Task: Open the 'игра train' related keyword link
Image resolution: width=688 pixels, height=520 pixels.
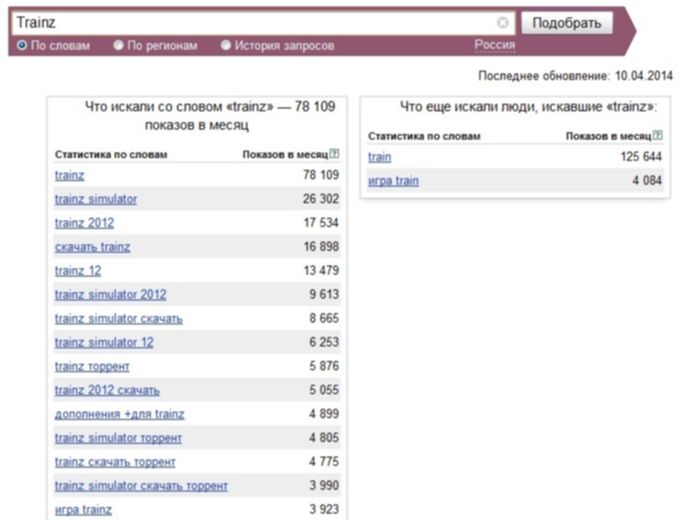Action: coord(393,181)
